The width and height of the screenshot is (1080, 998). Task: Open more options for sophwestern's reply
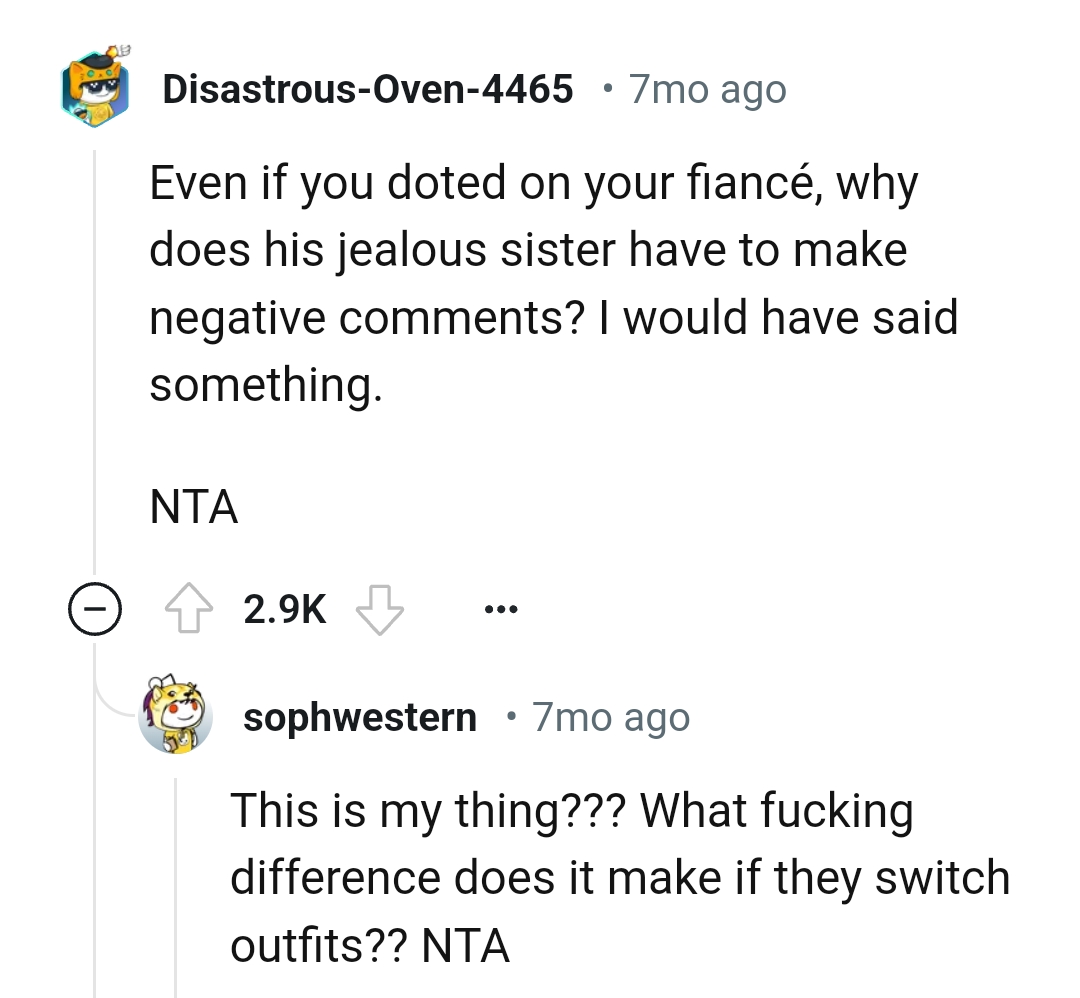pyautogui.click(x=500, y=608)
